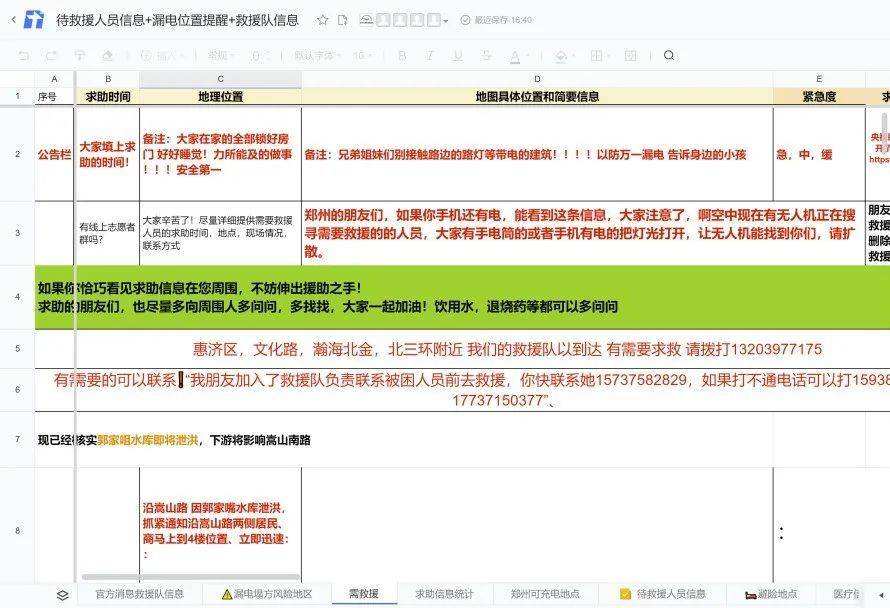Star this document as a favorite
This screenshot has width=890, height=608.
coord(322,20)
